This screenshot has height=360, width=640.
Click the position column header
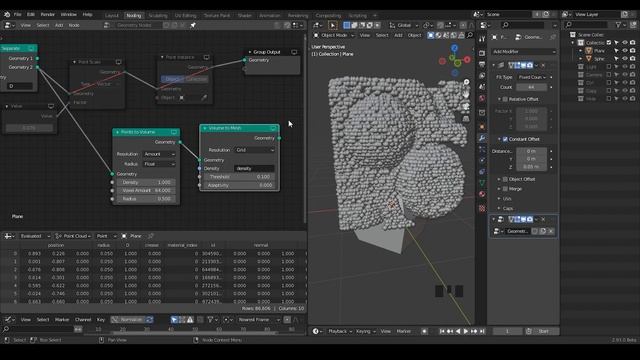point(56,245)
